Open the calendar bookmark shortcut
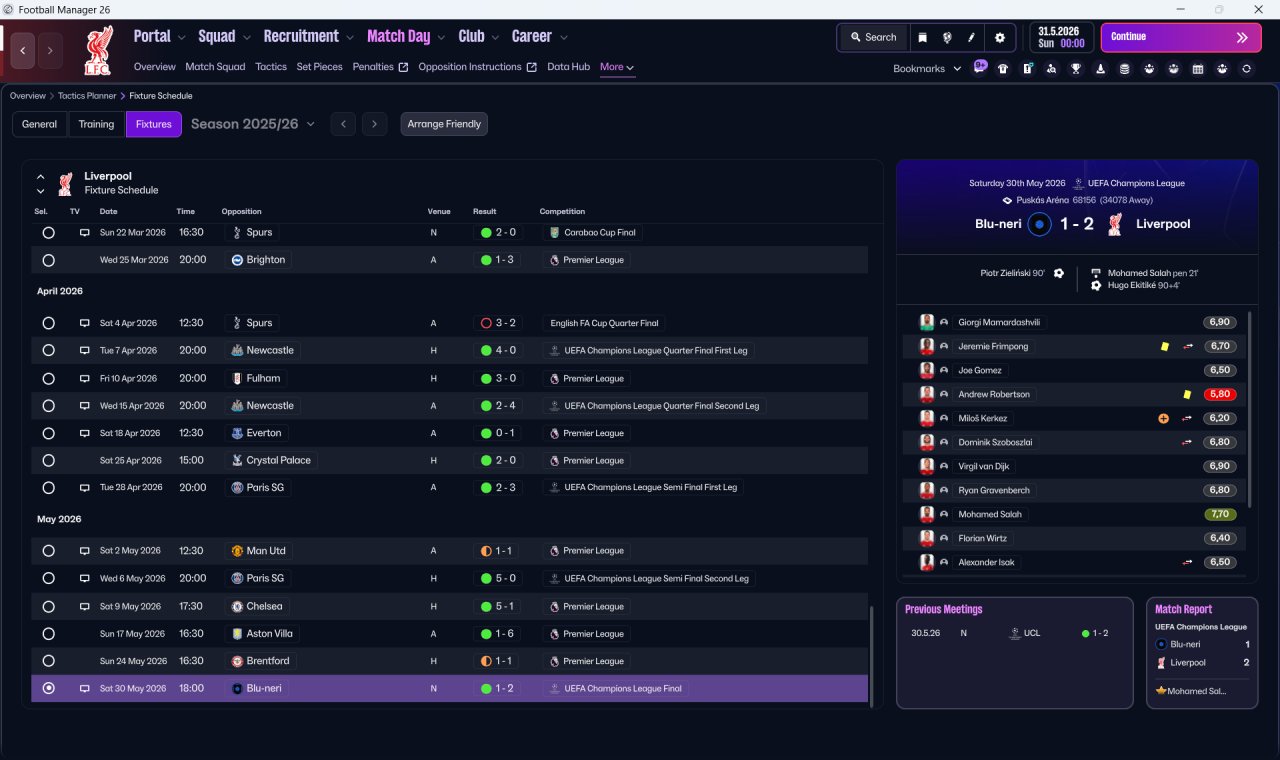Image resolution: width=1280 pixels, height=760 pixels. [1198, 68]
